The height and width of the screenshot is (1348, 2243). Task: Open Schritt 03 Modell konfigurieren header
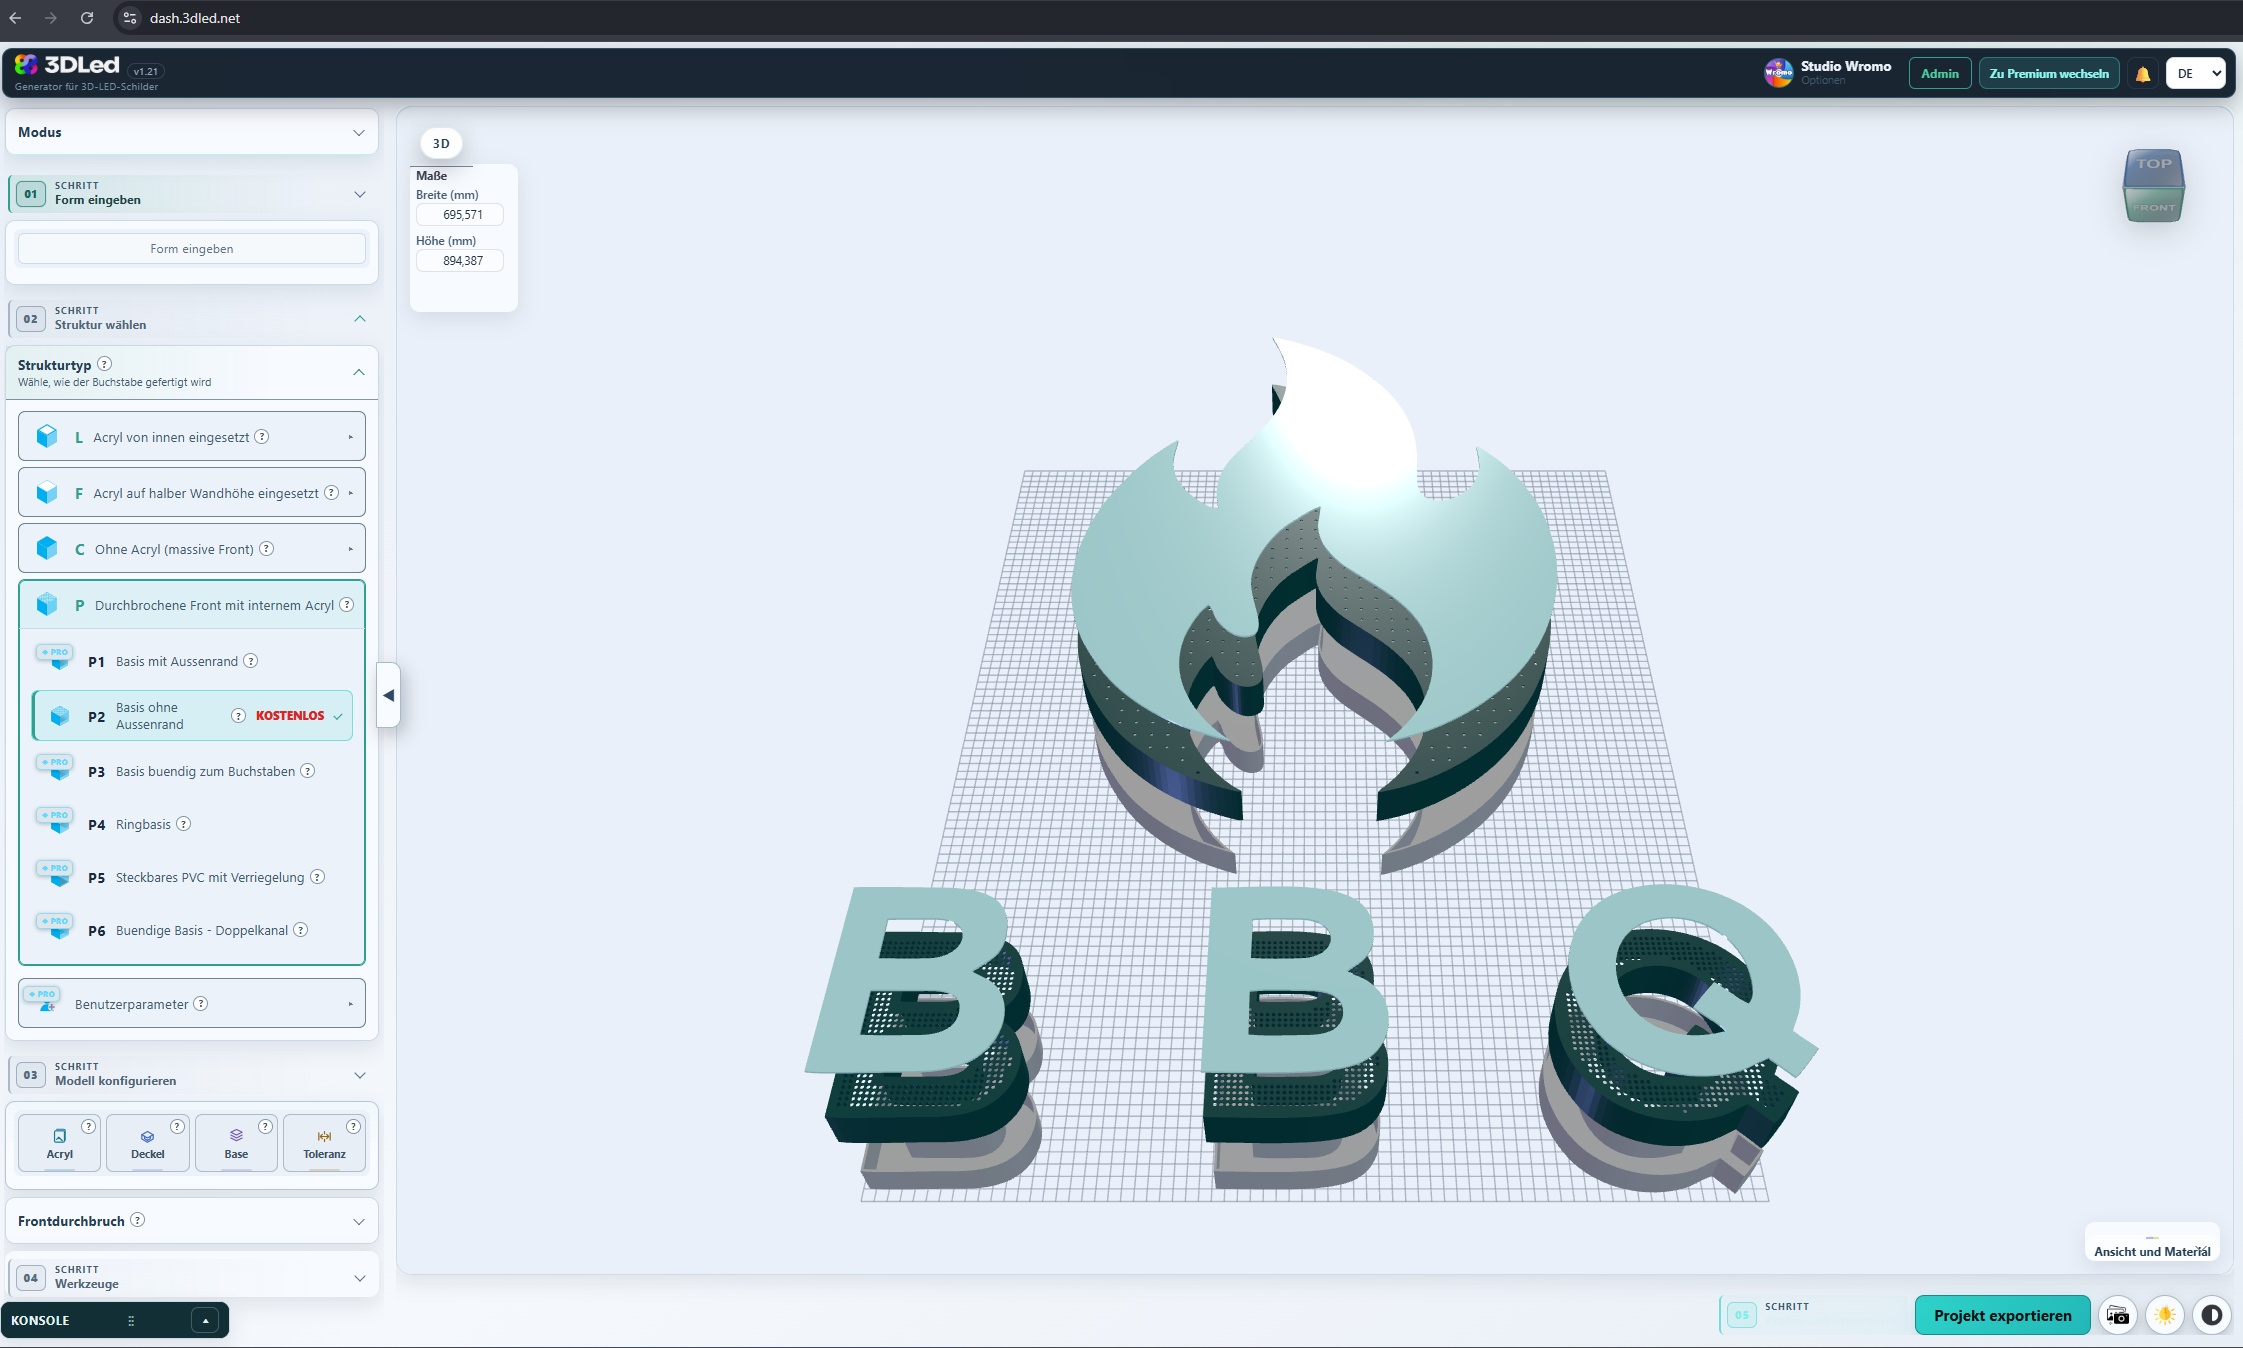tap(192, 1074)
